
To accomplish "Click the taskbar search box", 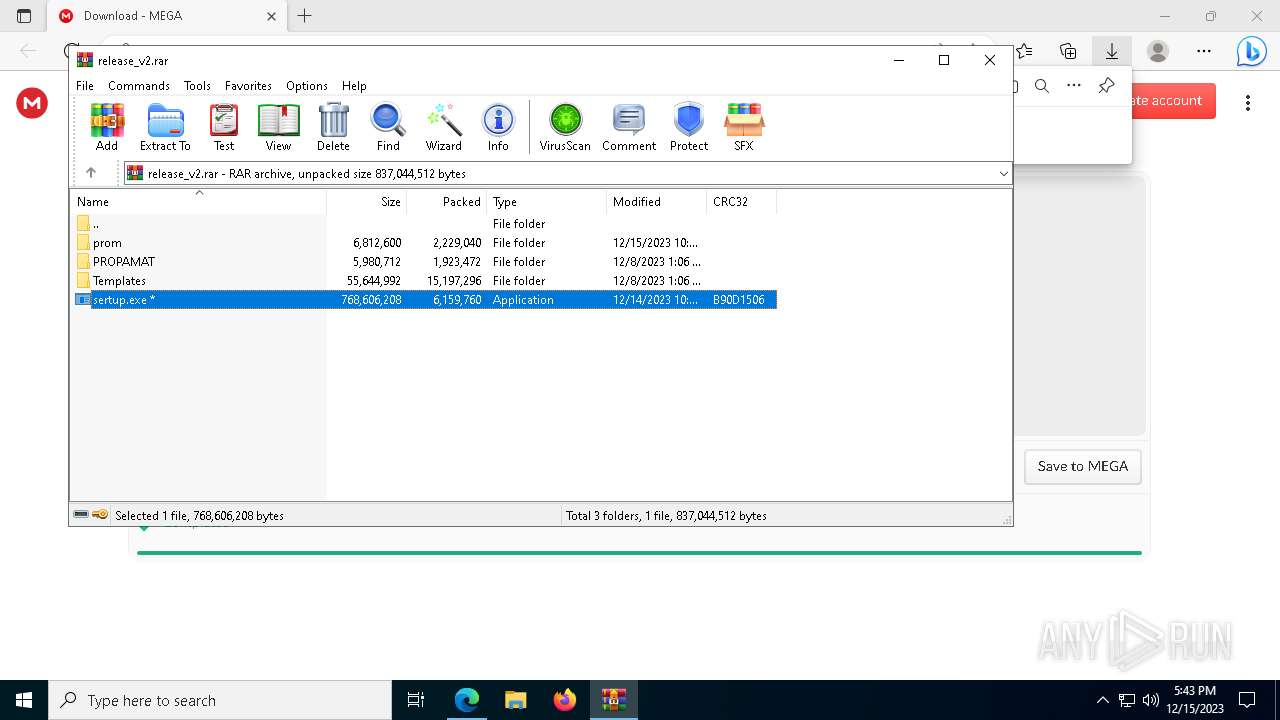I will pos(220,700).
